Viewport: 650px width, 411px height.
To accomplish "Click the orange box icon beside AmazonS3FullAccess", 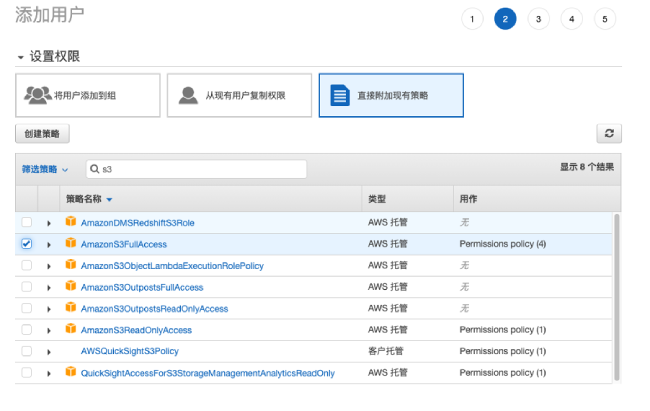I will click(71, 243).
